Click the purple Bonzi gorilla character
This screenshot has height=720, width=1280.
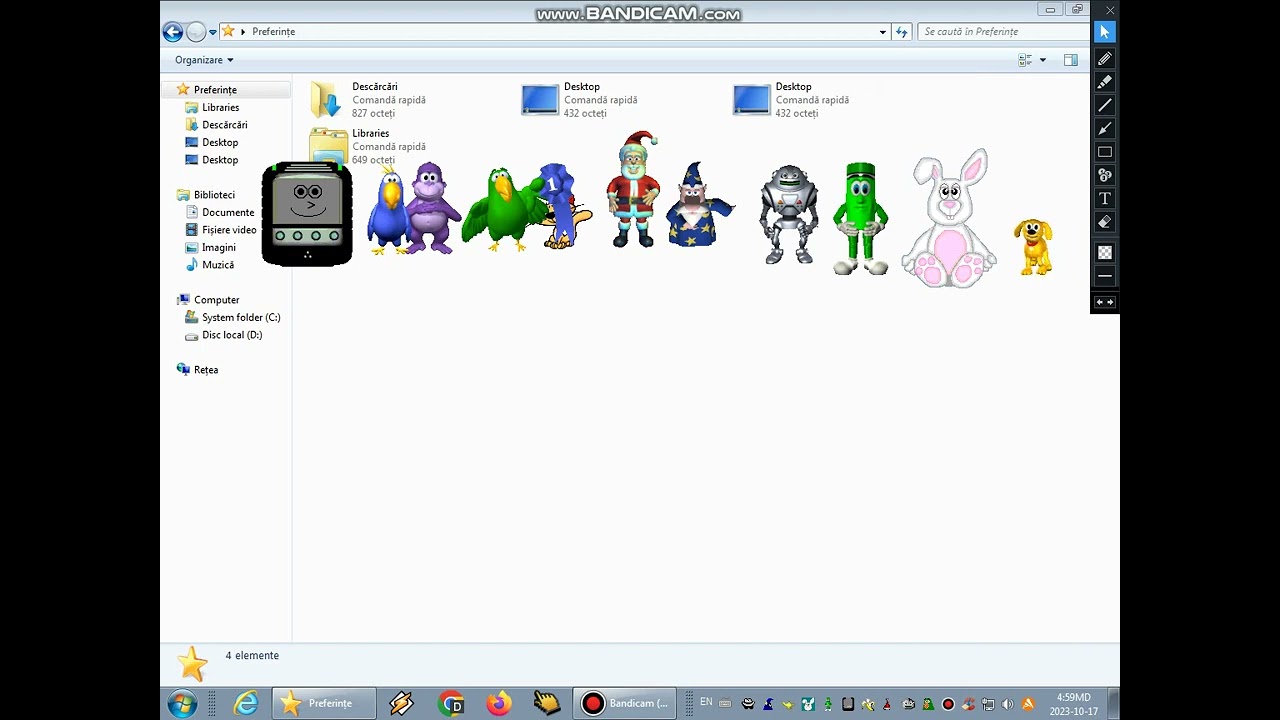[432, 207]
